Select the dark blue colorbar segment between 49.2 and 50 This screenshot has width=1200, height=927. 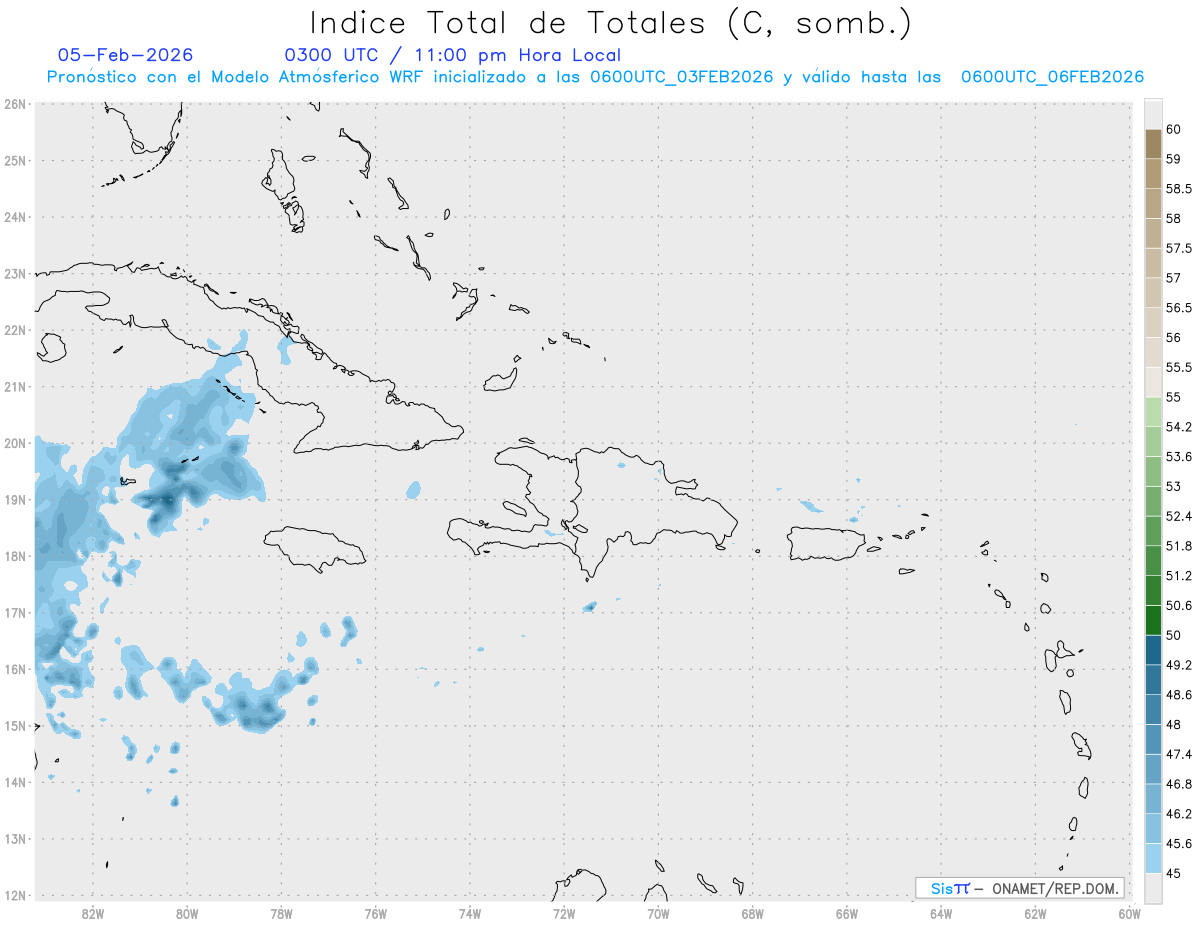pos(1153,650)
